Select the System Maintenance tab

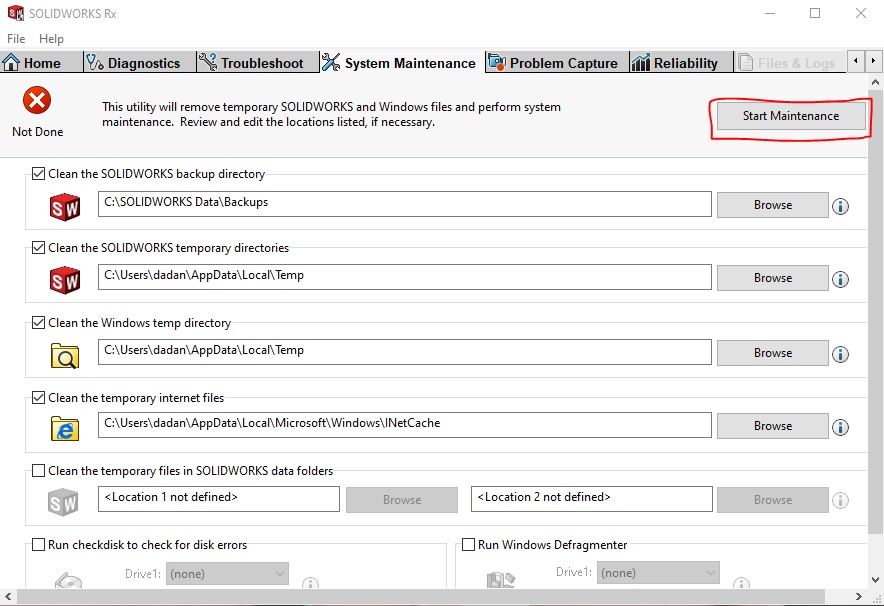pos(402,63)
